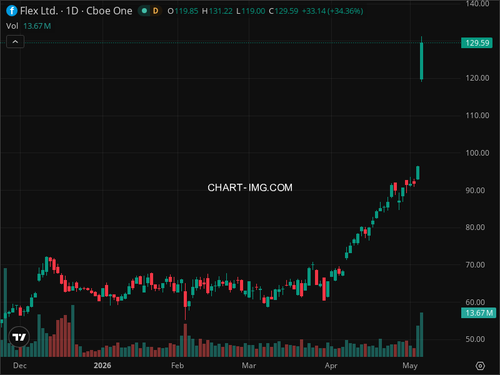500x375 pixels.
Task: Open chart settings gear icon
Action: coord(480,366)
